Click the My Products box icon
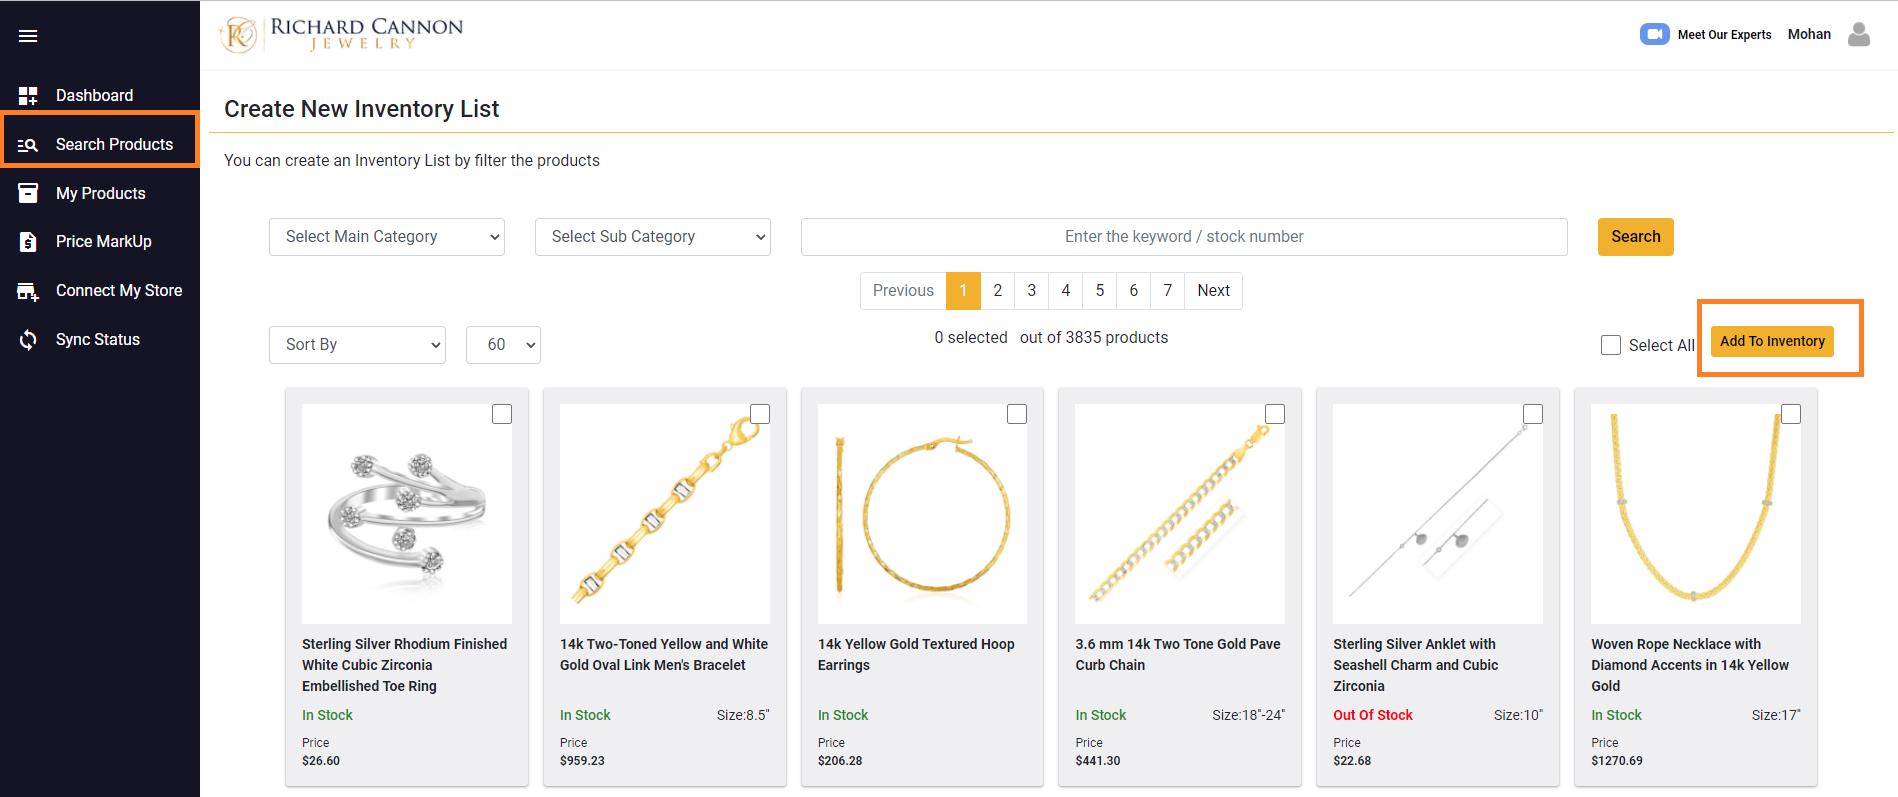This screenshot has width=1898, height=797. tap(28, 193)
